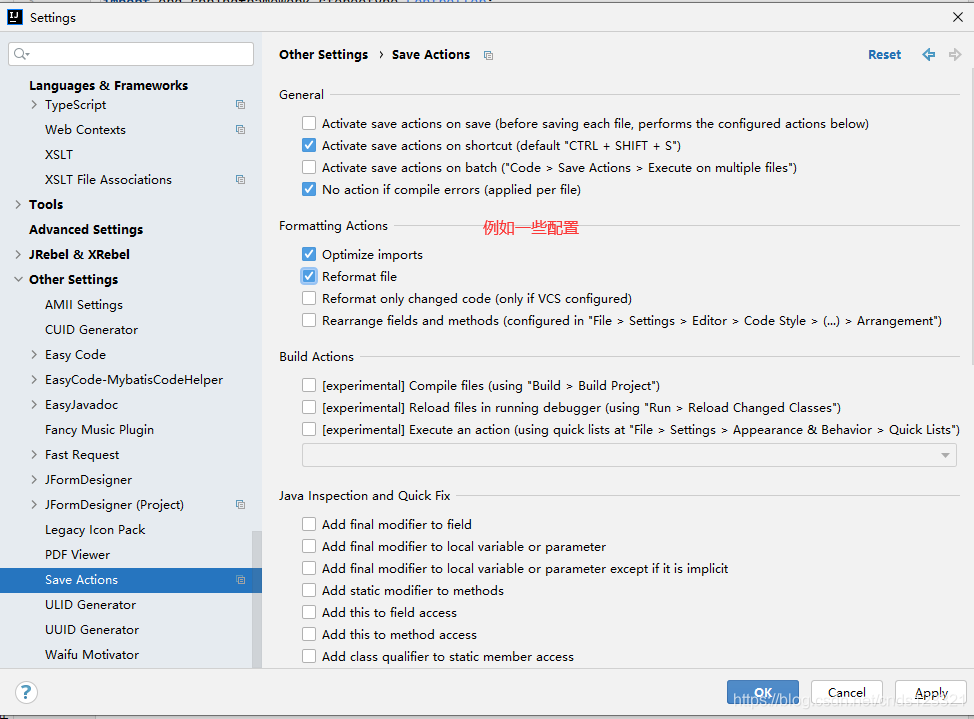Check Add this to field access
The width and height of the screenshot is (974, 719).
(309, 612)
